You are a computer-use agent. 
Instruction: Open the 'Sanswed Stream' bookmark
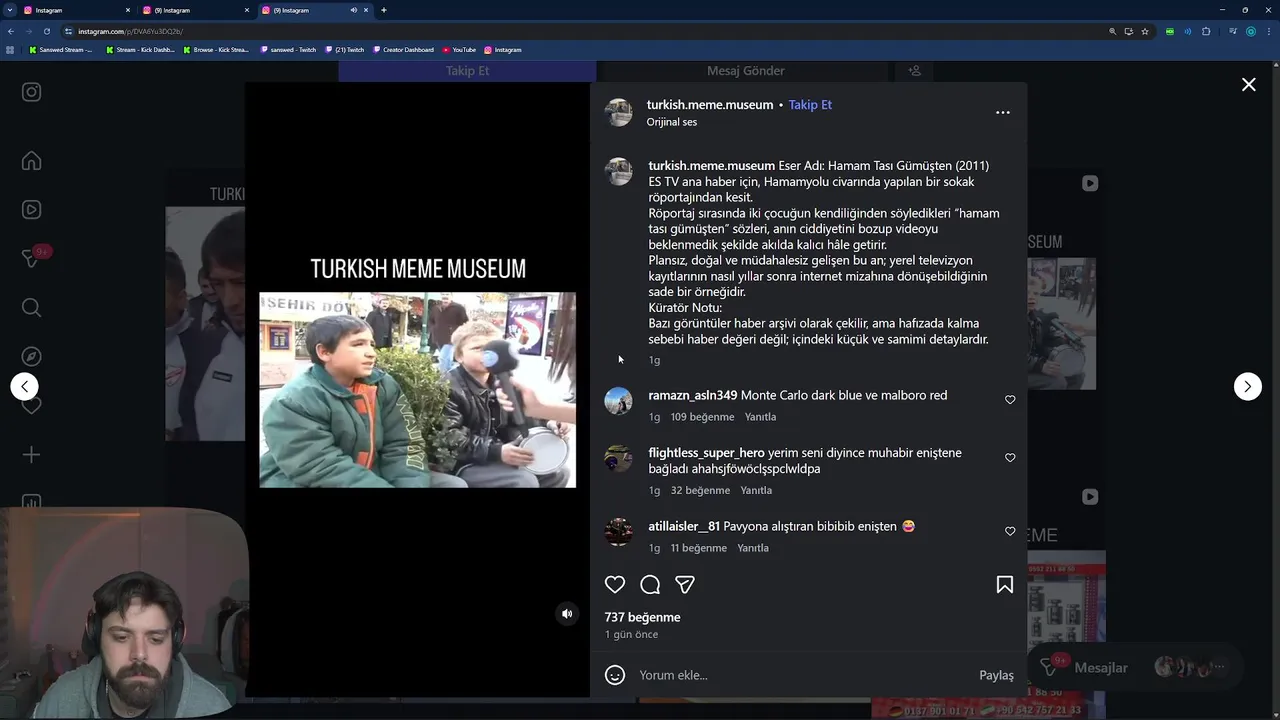(61, 50)
